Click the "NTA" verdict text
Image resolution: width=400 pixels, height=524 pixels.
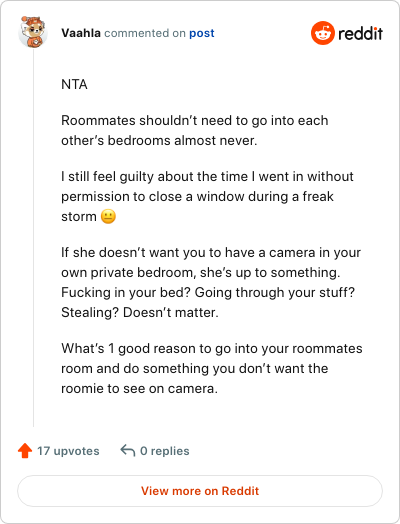tap(74, 84)
